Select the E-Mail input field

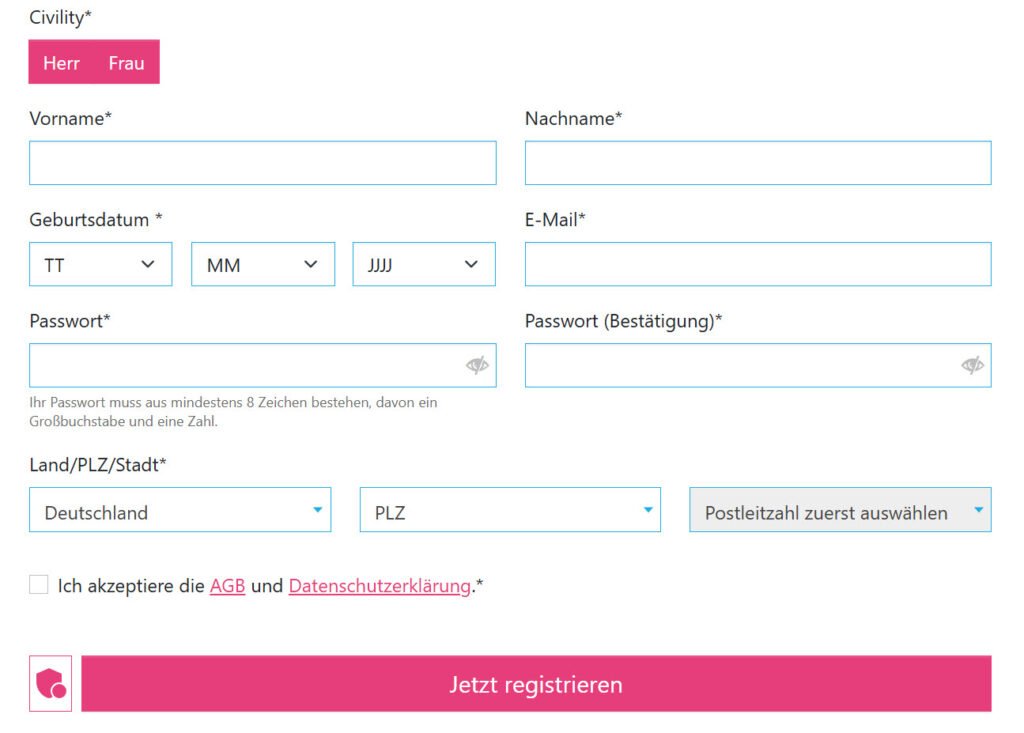(x=757, y=264)
